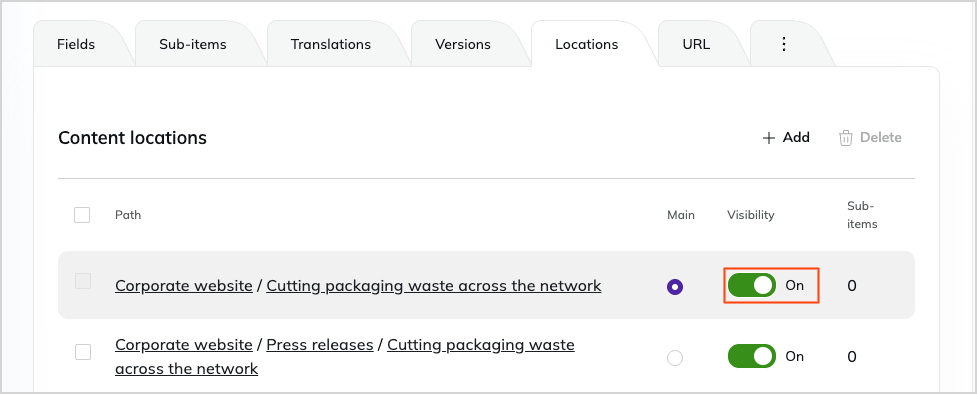Viewport: 977px width, 394px height.
Task: Go to the Translations tab
Action: coord(330,44)
